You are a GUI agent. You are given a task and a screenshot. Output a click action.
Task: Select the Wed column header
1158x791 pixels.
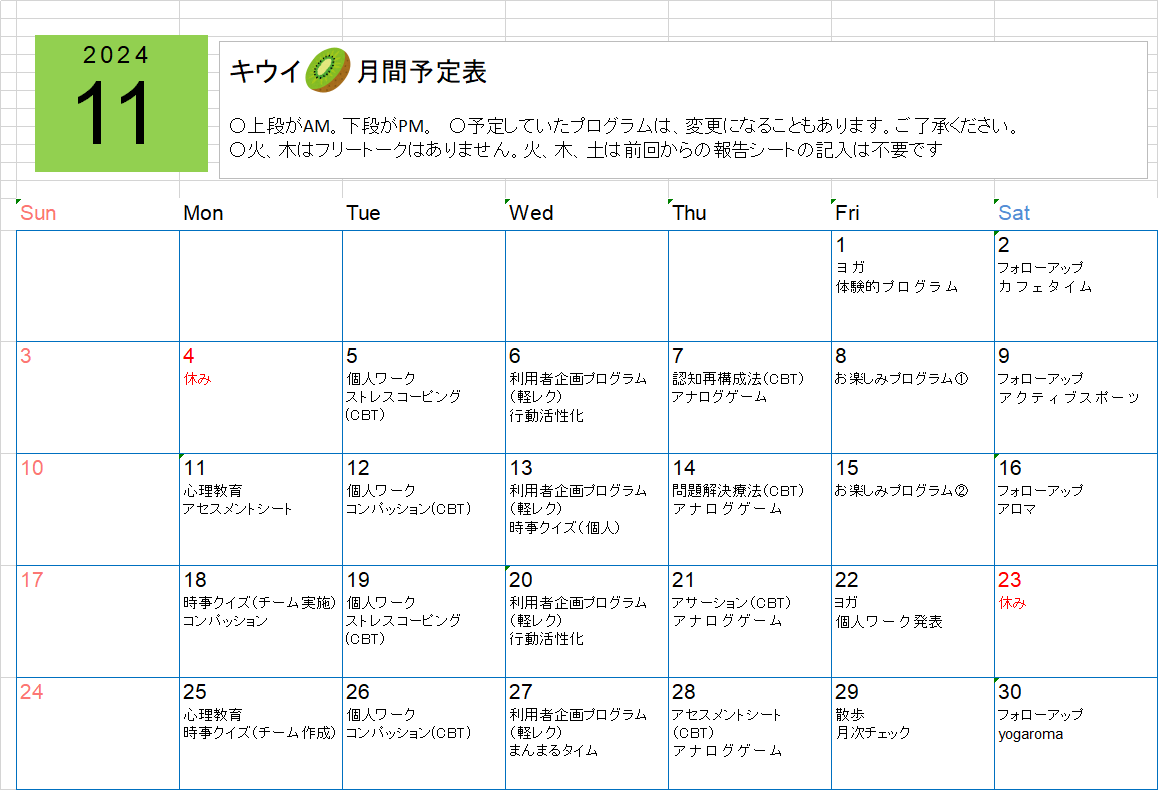point(531,213)
